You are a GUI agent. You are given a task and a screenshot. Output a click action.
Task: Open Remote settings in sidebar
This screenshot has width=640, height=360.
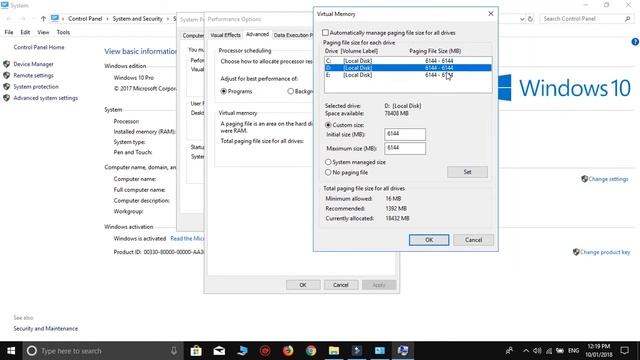(x=33, y=76)
